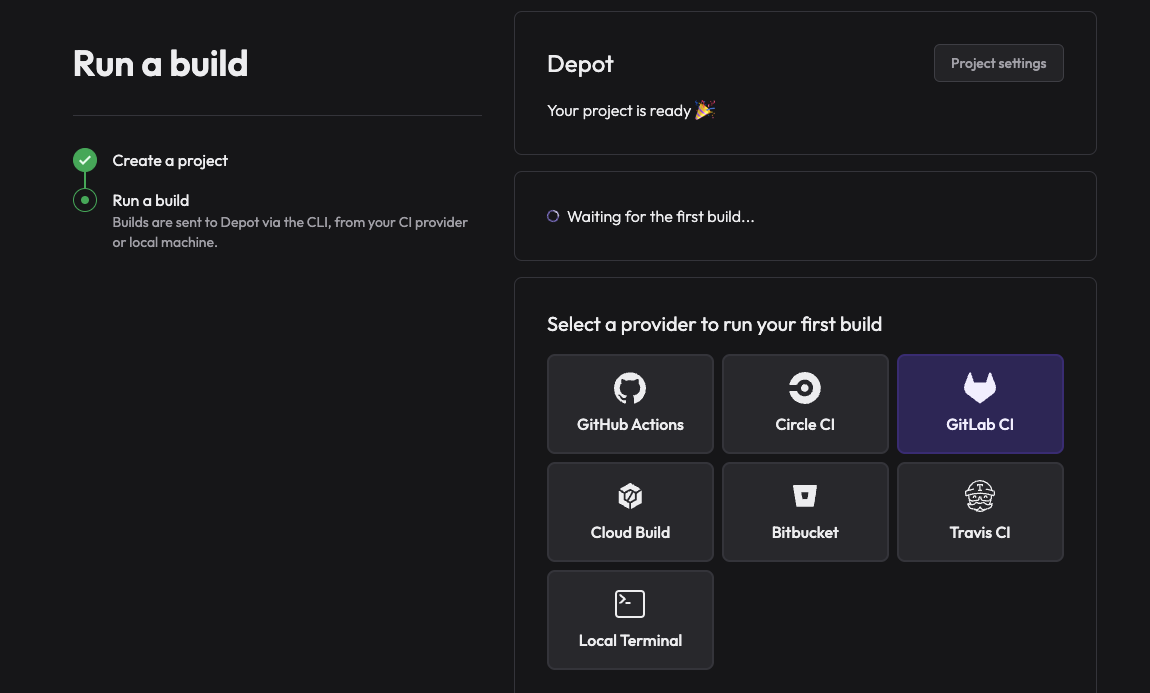This screenshot has height=693, width=1150.
Task: Open Project settings
Action: pyautogui.click(x=998, y=63)
